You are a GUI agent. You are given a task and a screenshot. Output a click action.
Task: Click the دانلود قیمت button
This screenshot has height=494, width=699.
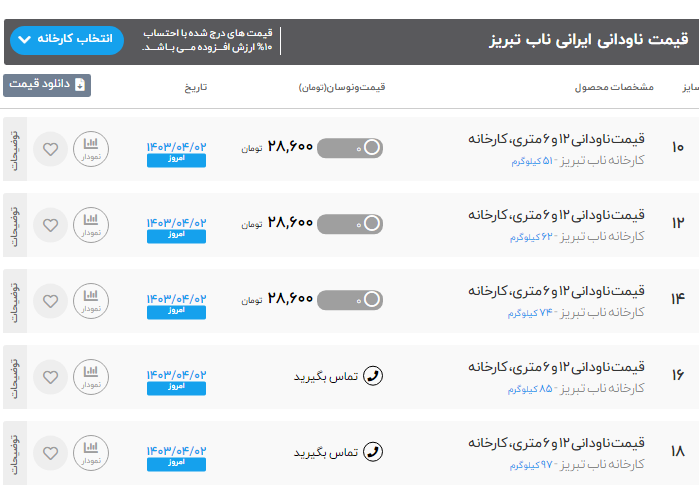(x=47, y=85)
